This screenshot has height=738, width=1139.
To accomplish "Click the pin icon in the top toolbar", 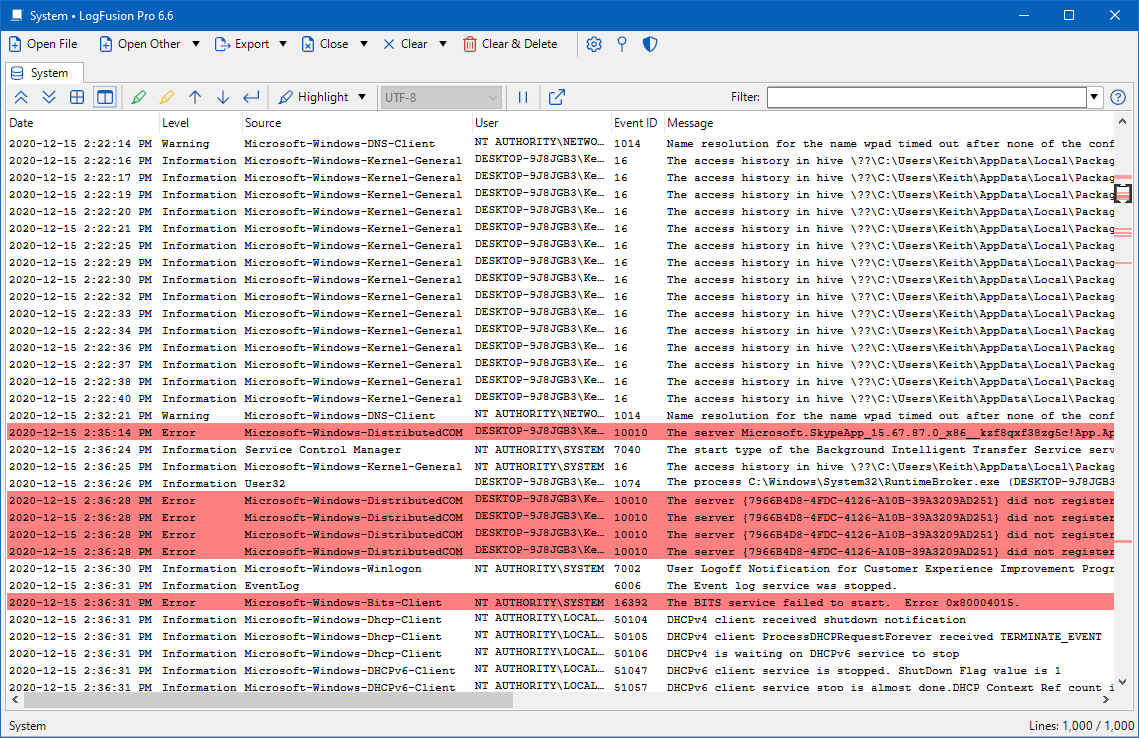I will coord(621,44).
